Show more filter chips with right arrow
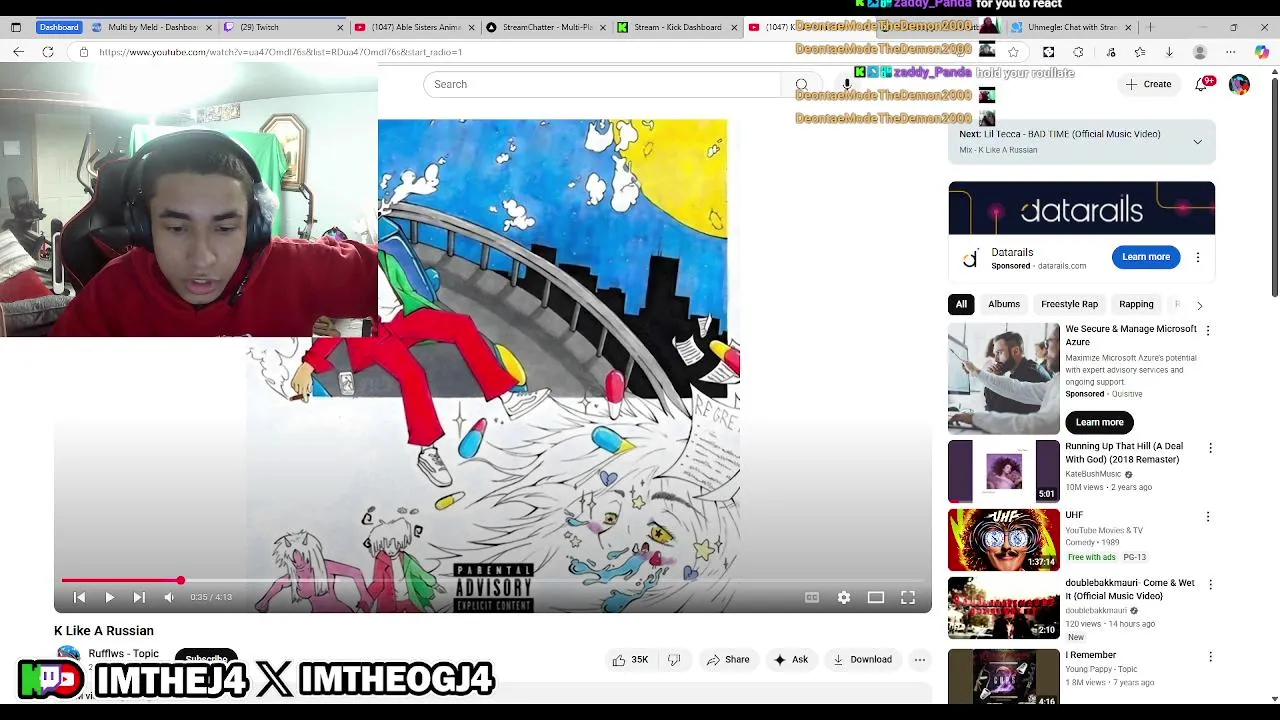The height and width of the screenshot is (720, 1280). (1199, 305)
